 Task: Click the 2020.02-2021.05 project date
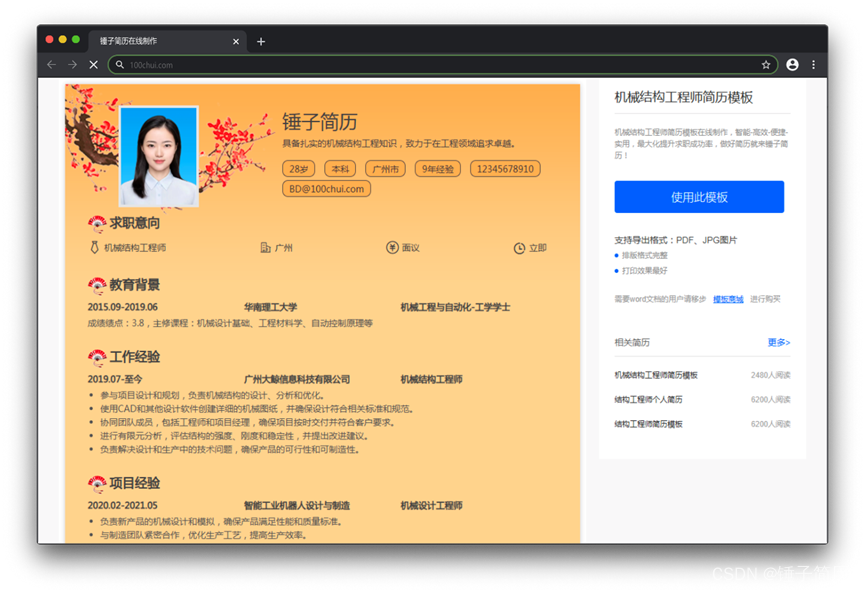(x=122, y=506)
